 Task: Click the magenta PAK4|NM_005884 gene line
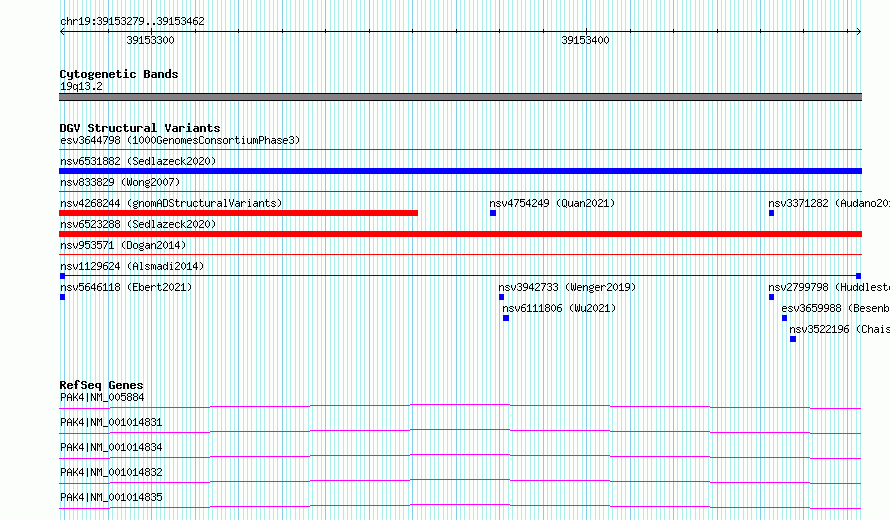(x=460, y=406)
